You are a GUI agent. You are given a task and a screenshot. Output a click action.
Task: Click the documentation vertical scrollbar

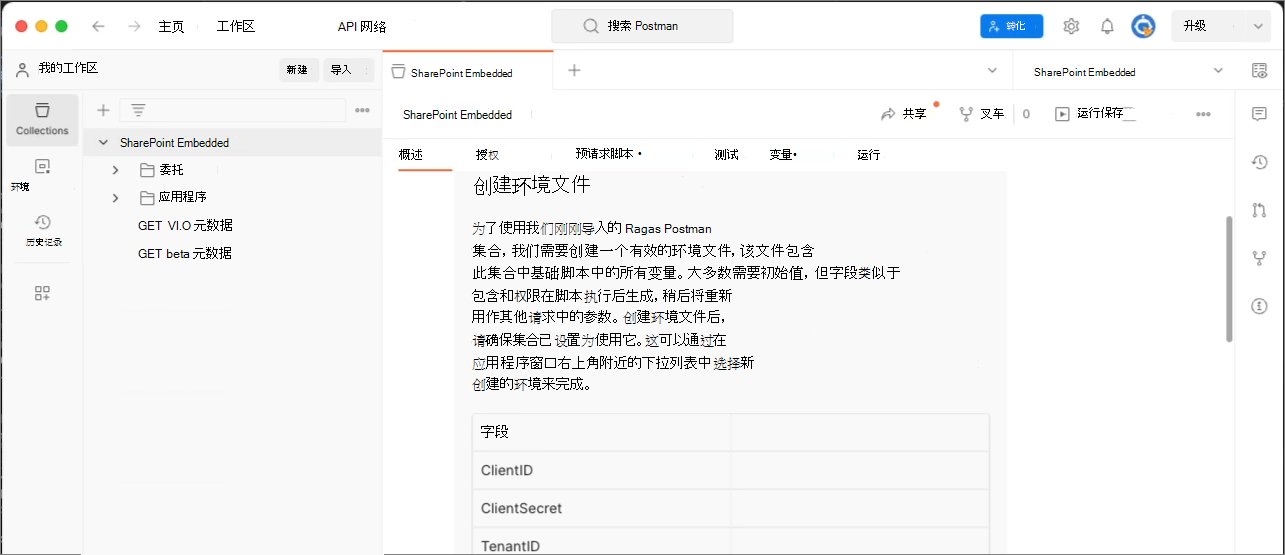coord(1229,279)
